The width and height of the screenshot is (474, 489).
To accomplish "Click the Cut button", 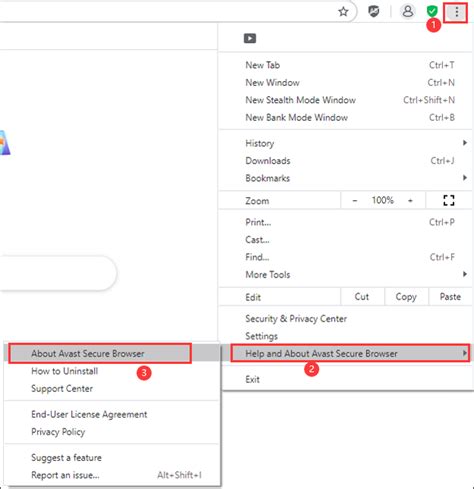I will click(362, 297).
